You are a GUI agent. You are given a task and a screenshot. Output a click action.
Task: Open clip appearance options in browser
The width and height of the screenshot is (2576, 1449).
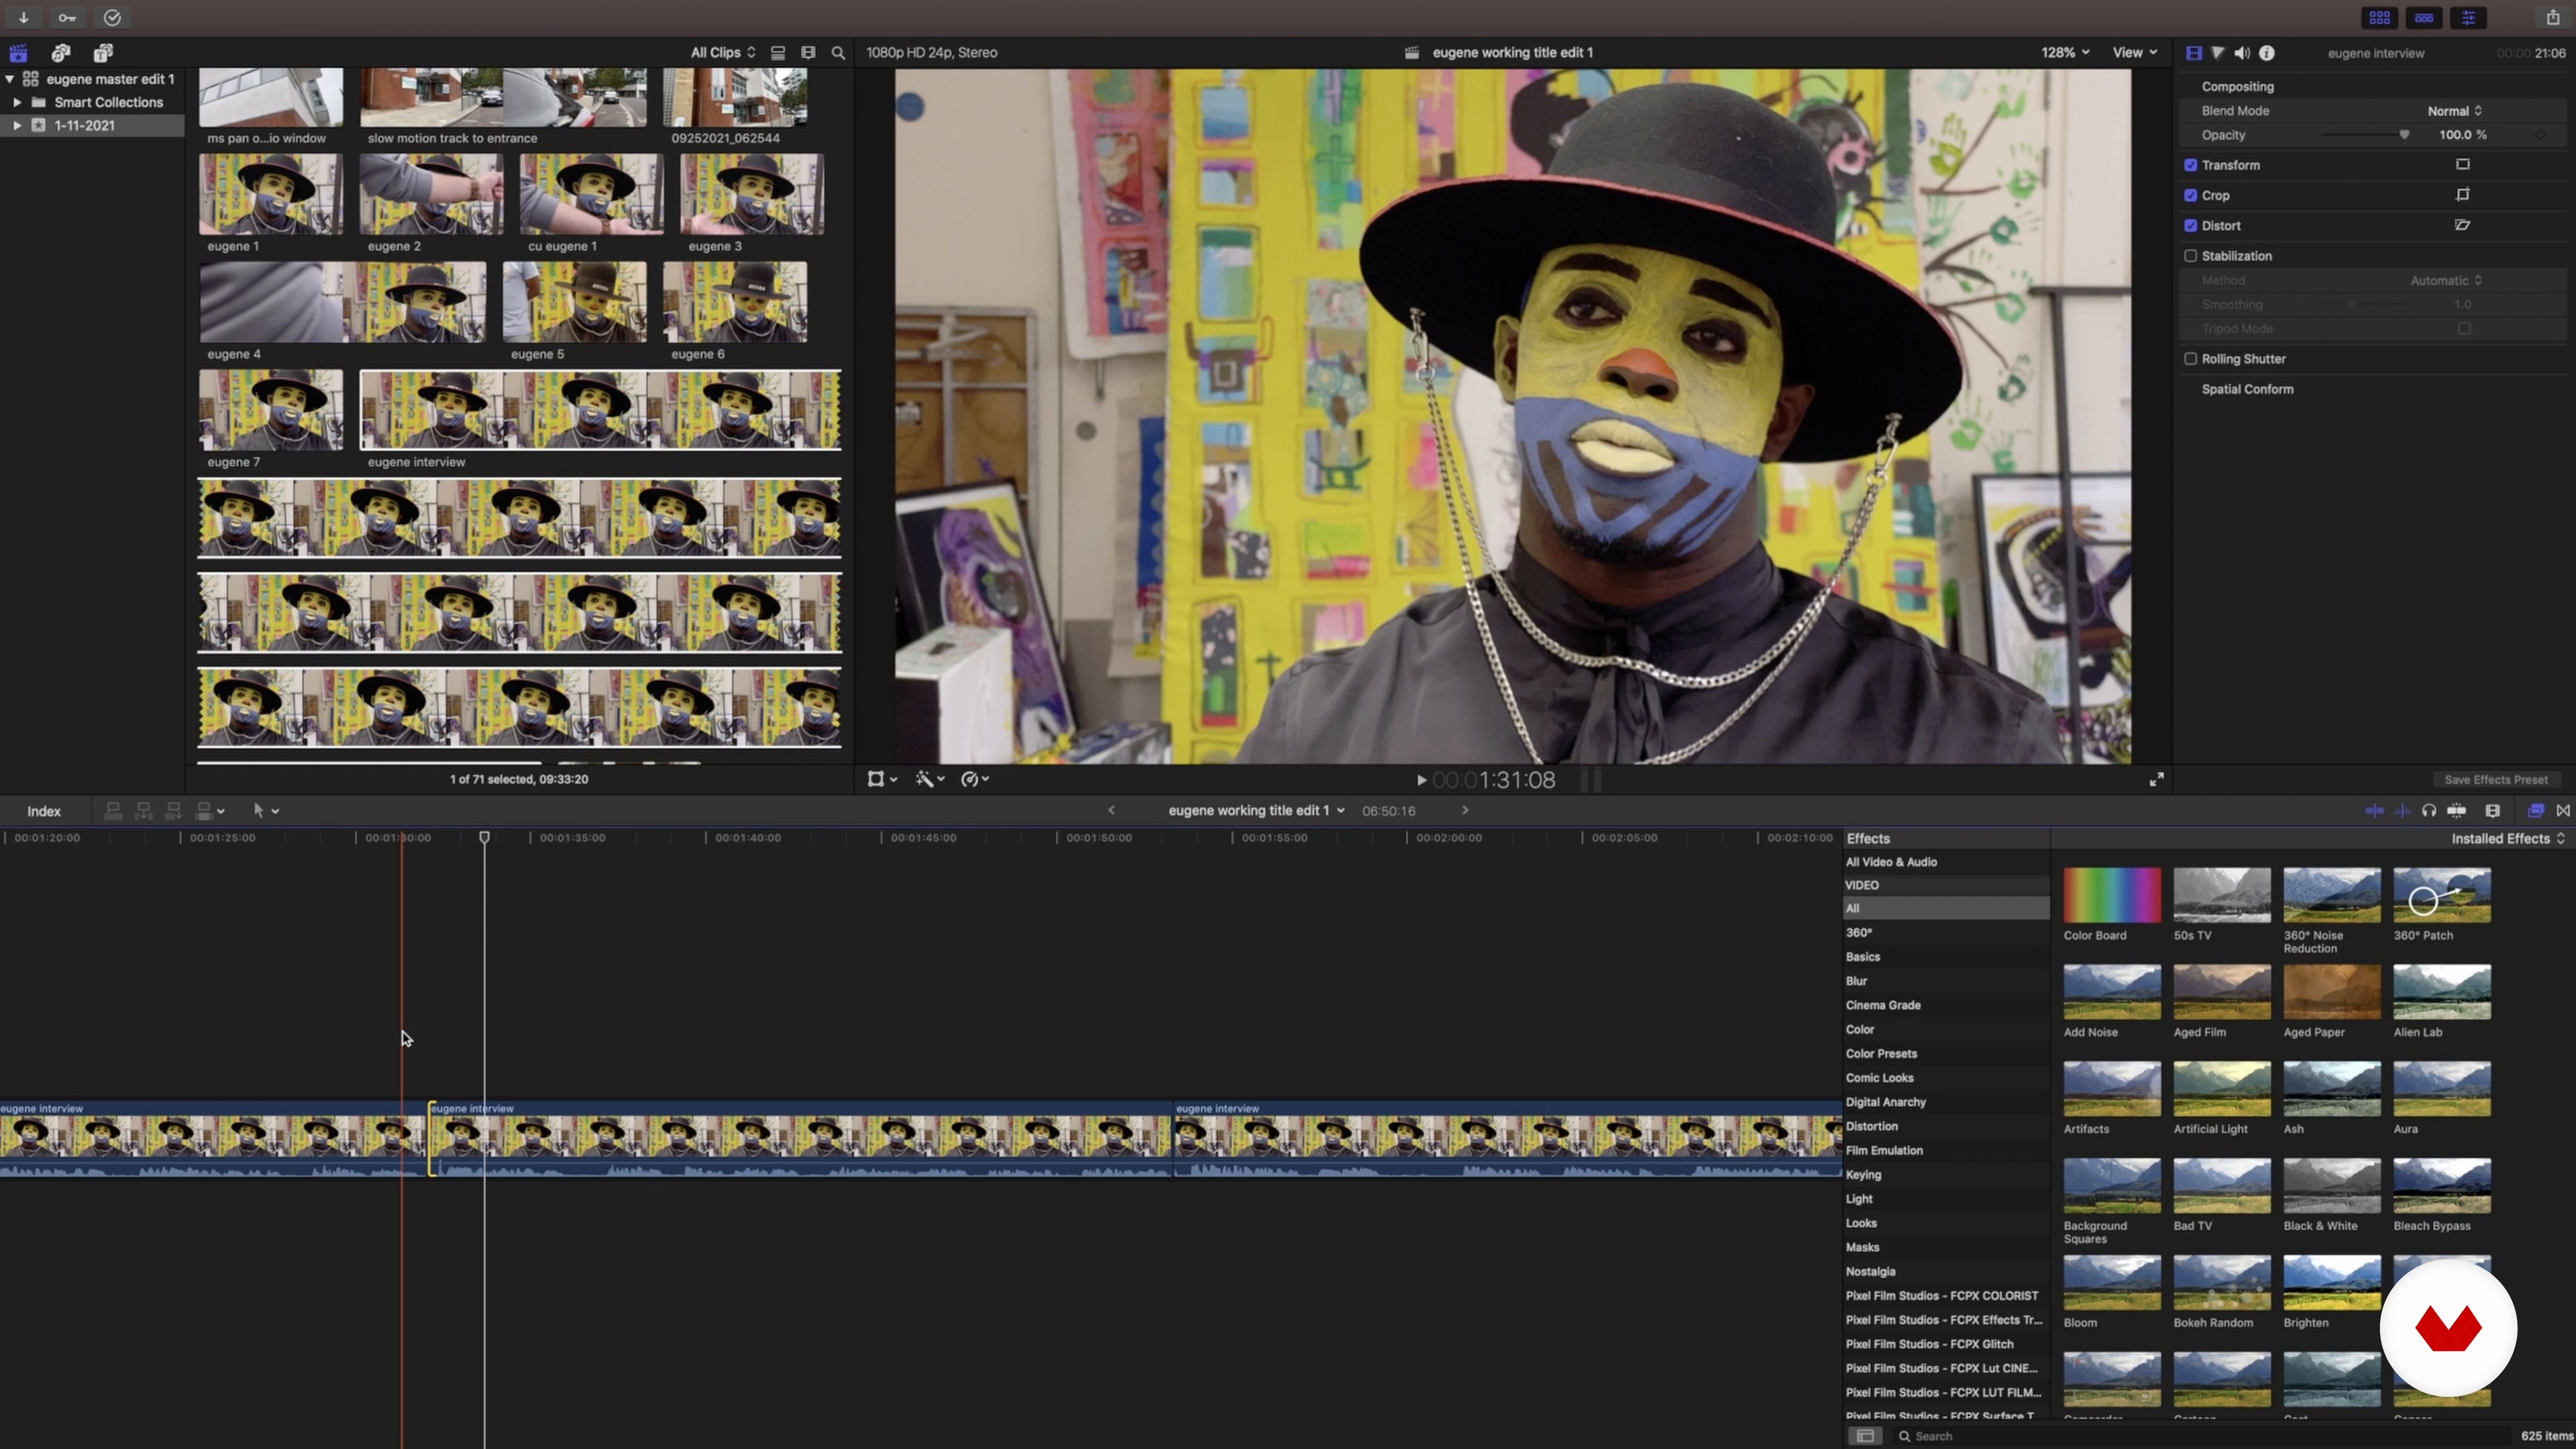(x=808, y=53)
